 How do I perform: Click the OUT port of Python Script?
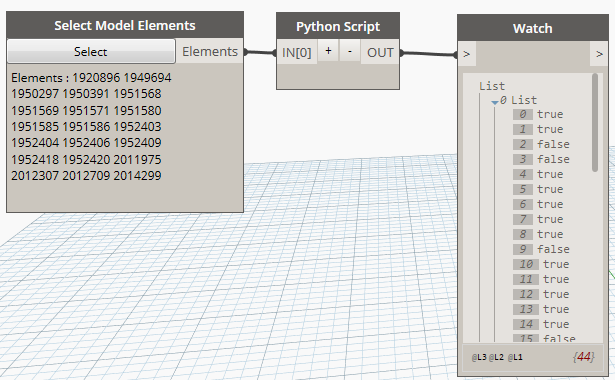[380, 52]
